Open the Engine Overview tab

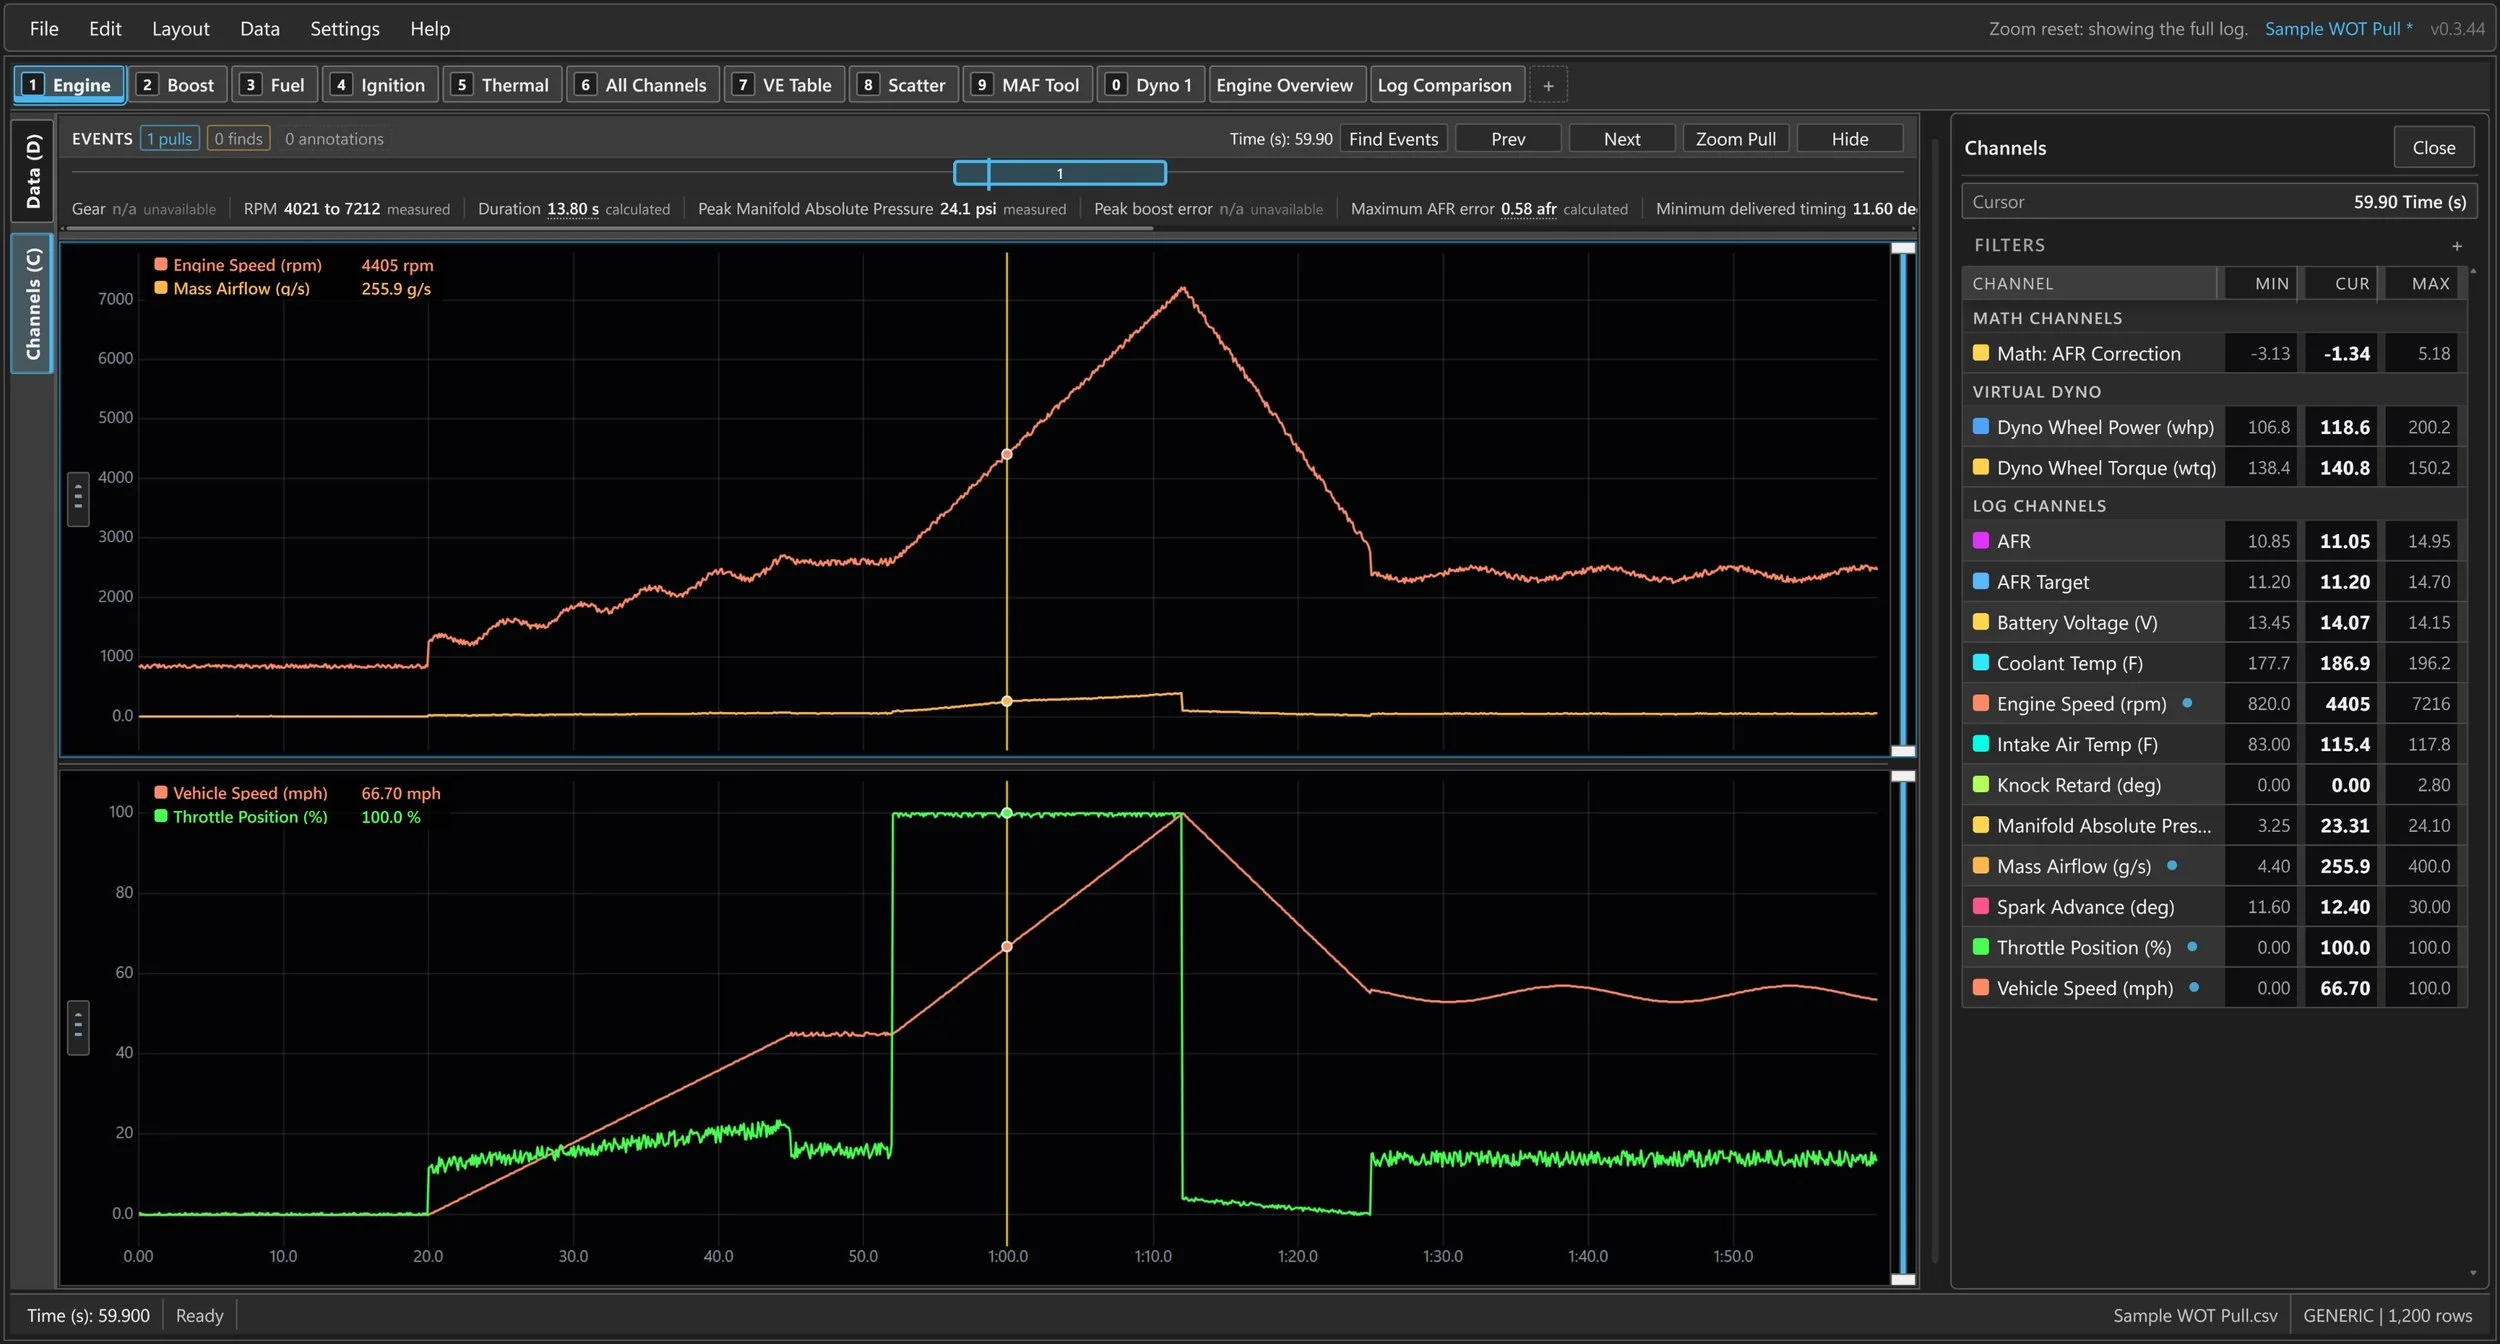click(x=1285, y=85)
